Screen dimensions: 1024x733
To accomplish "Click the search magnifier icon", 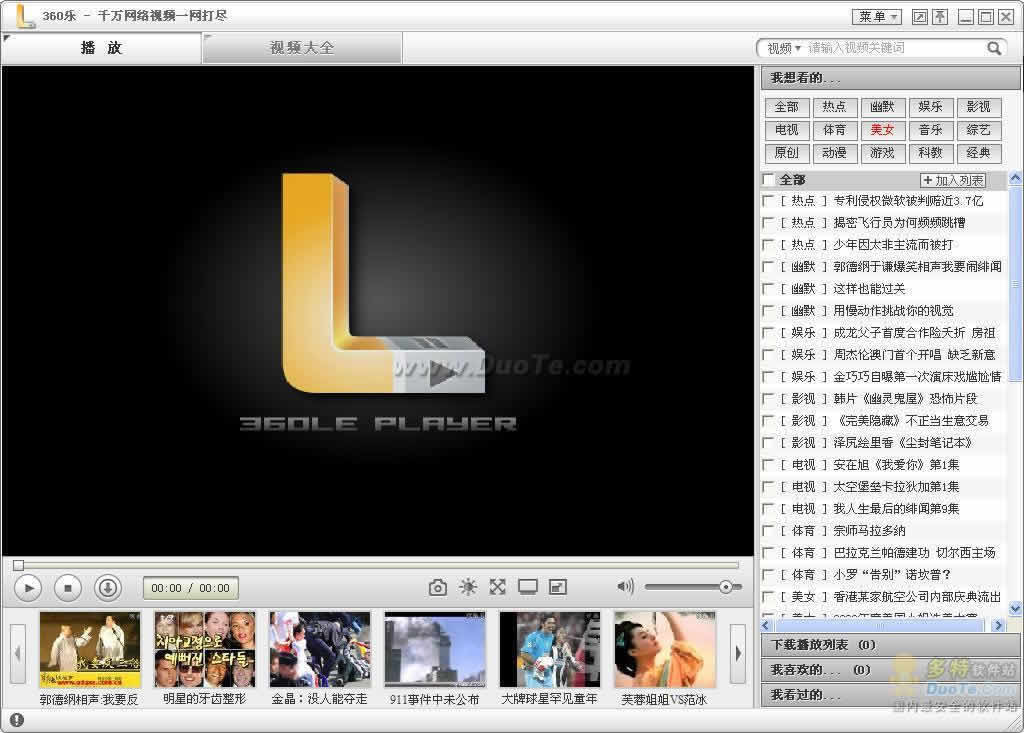I will [x=993, y=48].
